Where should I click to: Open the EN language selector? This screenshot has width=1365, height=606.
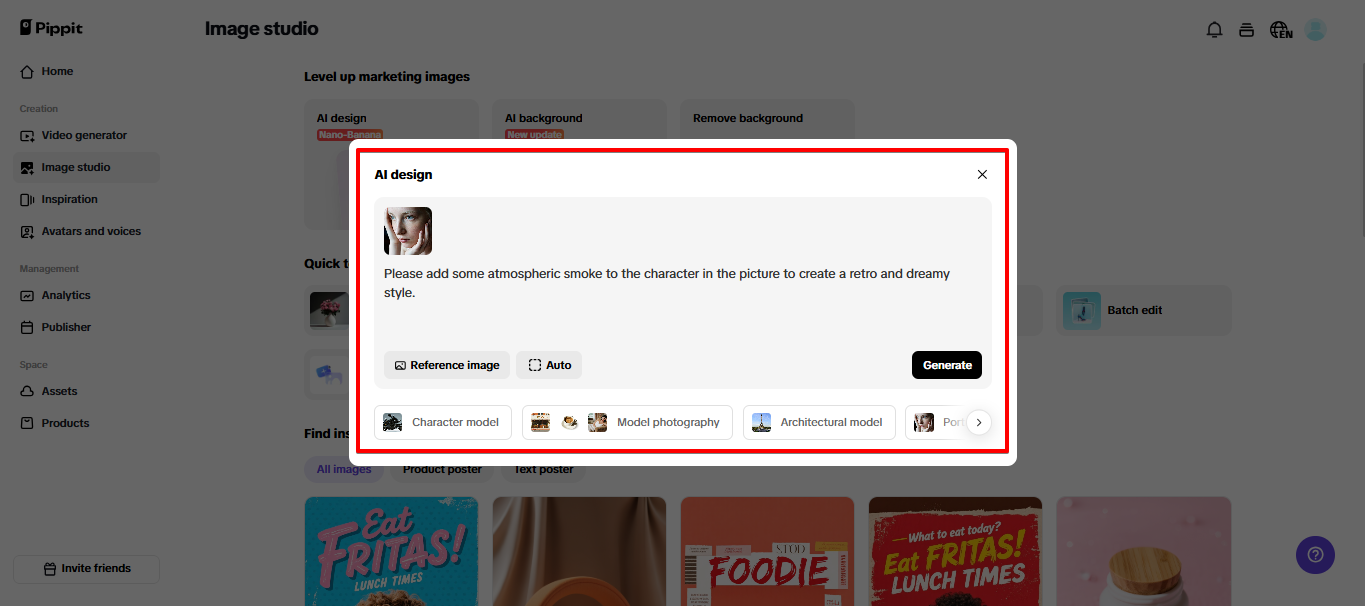click(x=1280, y=30)
